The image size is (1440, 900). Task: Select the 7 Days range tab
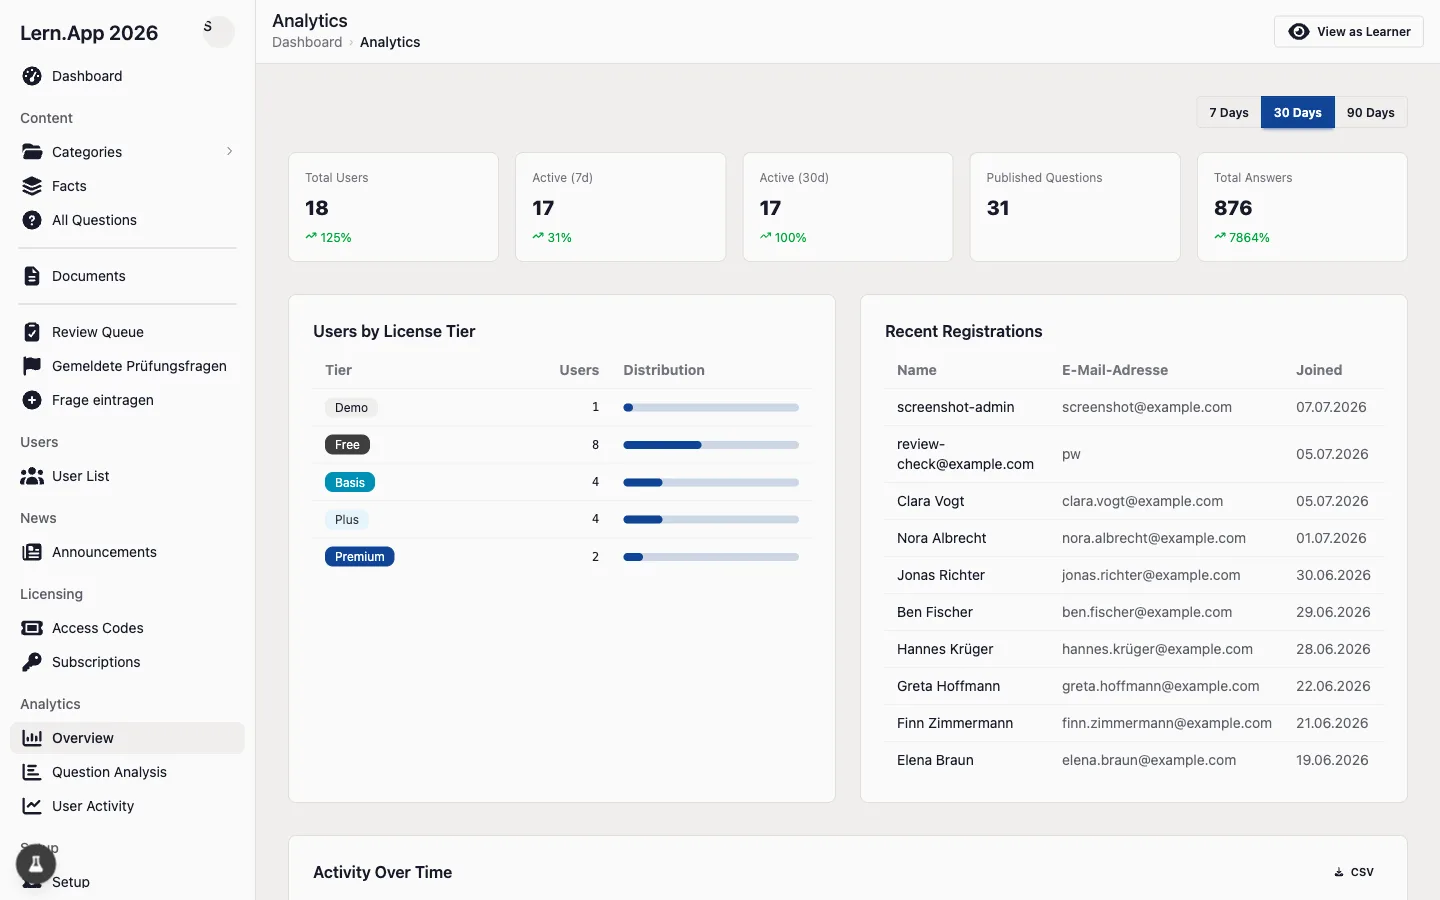1229,113
